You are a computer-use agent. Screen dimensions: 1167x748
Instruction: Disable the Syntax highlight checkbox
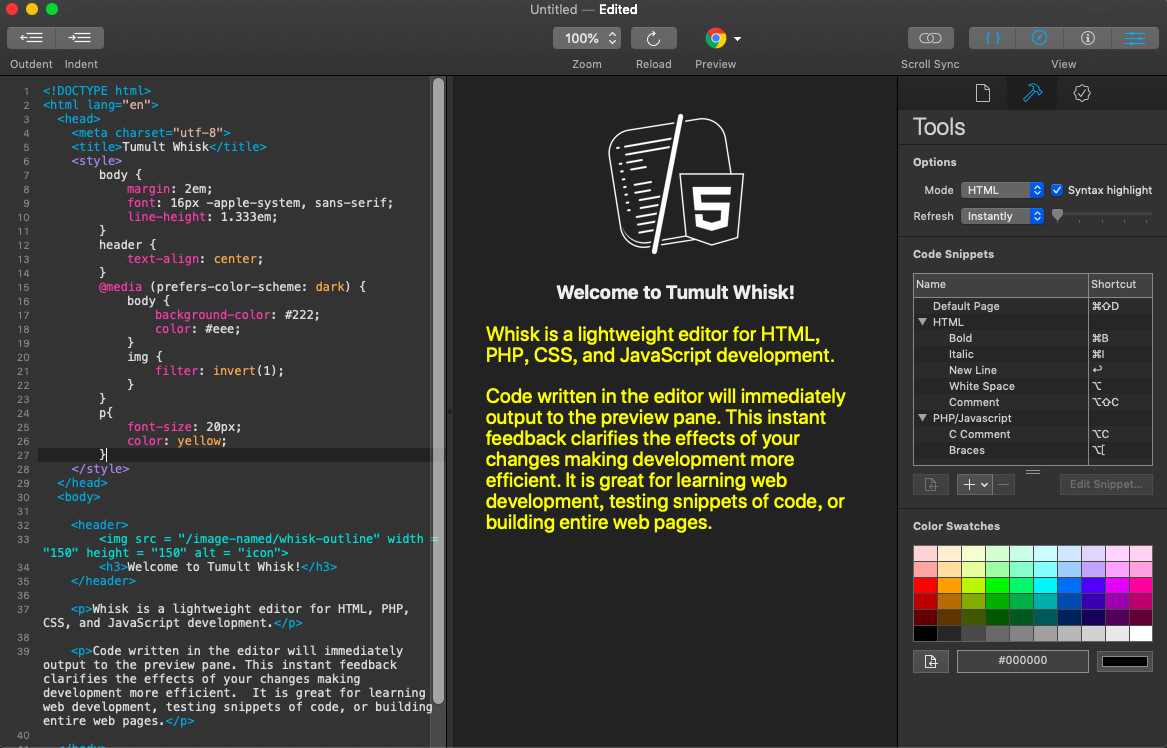[1056, 189]
